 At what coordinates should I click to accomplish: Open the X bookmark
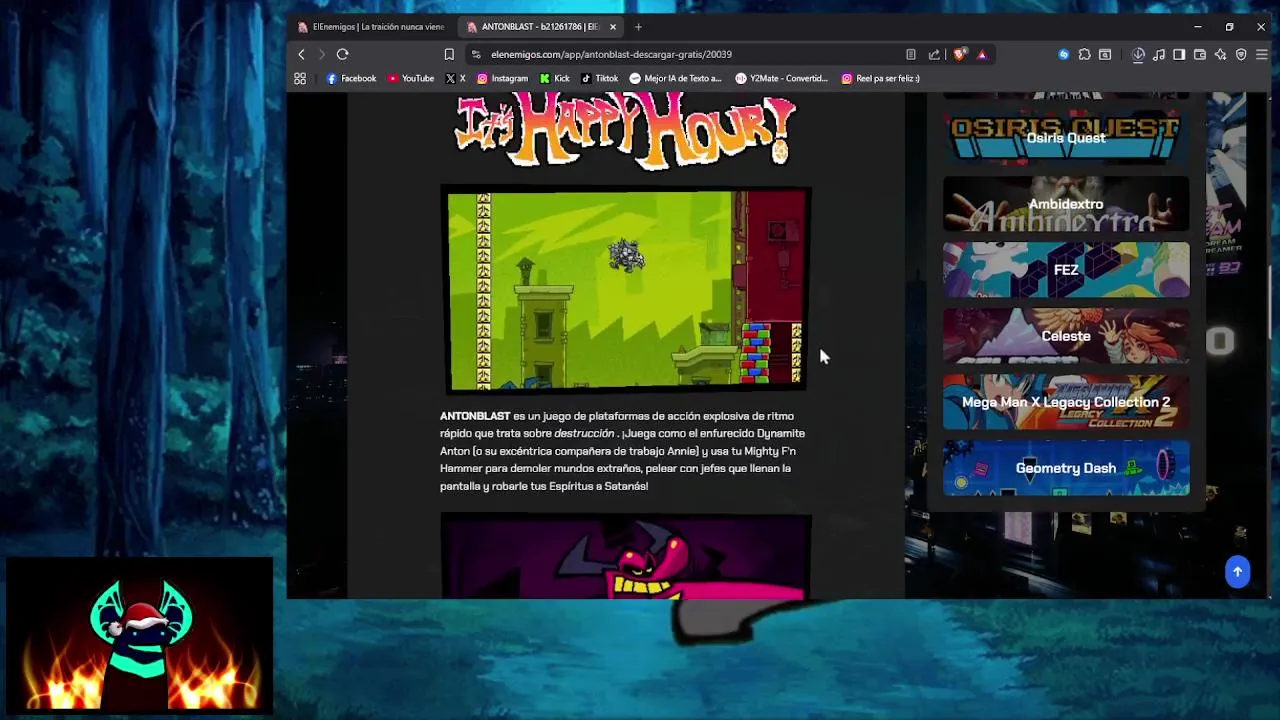point(455,78)
